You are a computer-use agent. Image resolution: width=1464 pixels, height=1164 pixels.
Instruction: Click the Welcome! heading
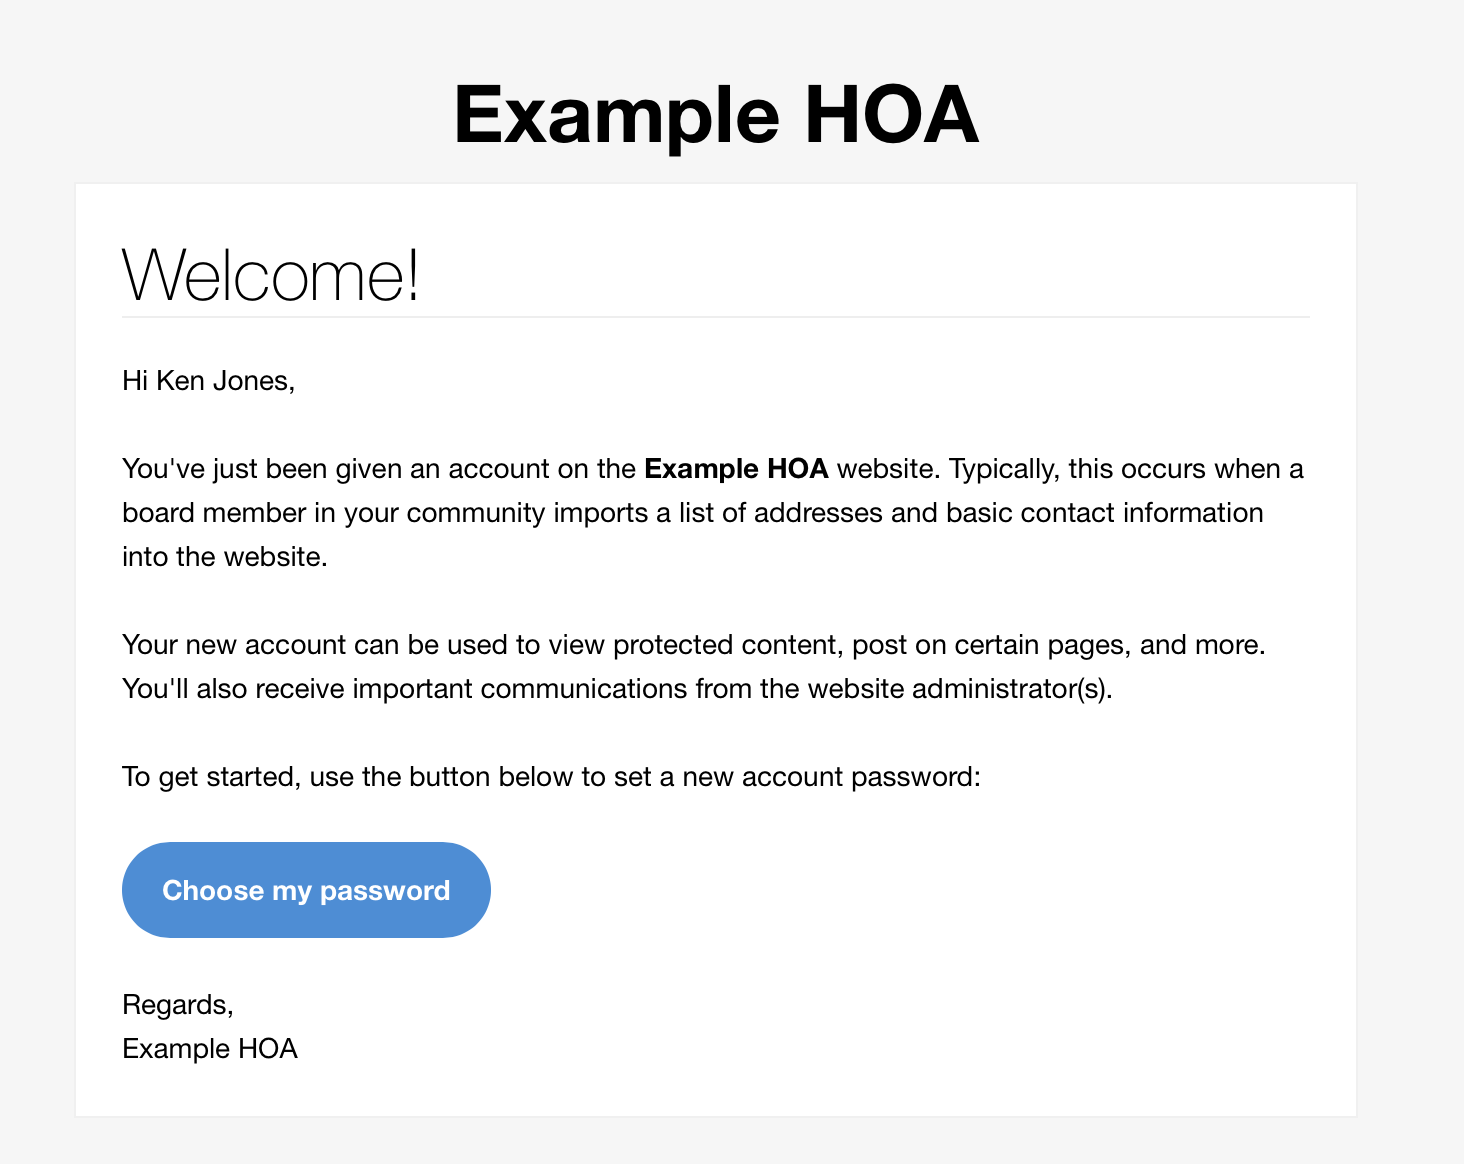coord(270,275)
